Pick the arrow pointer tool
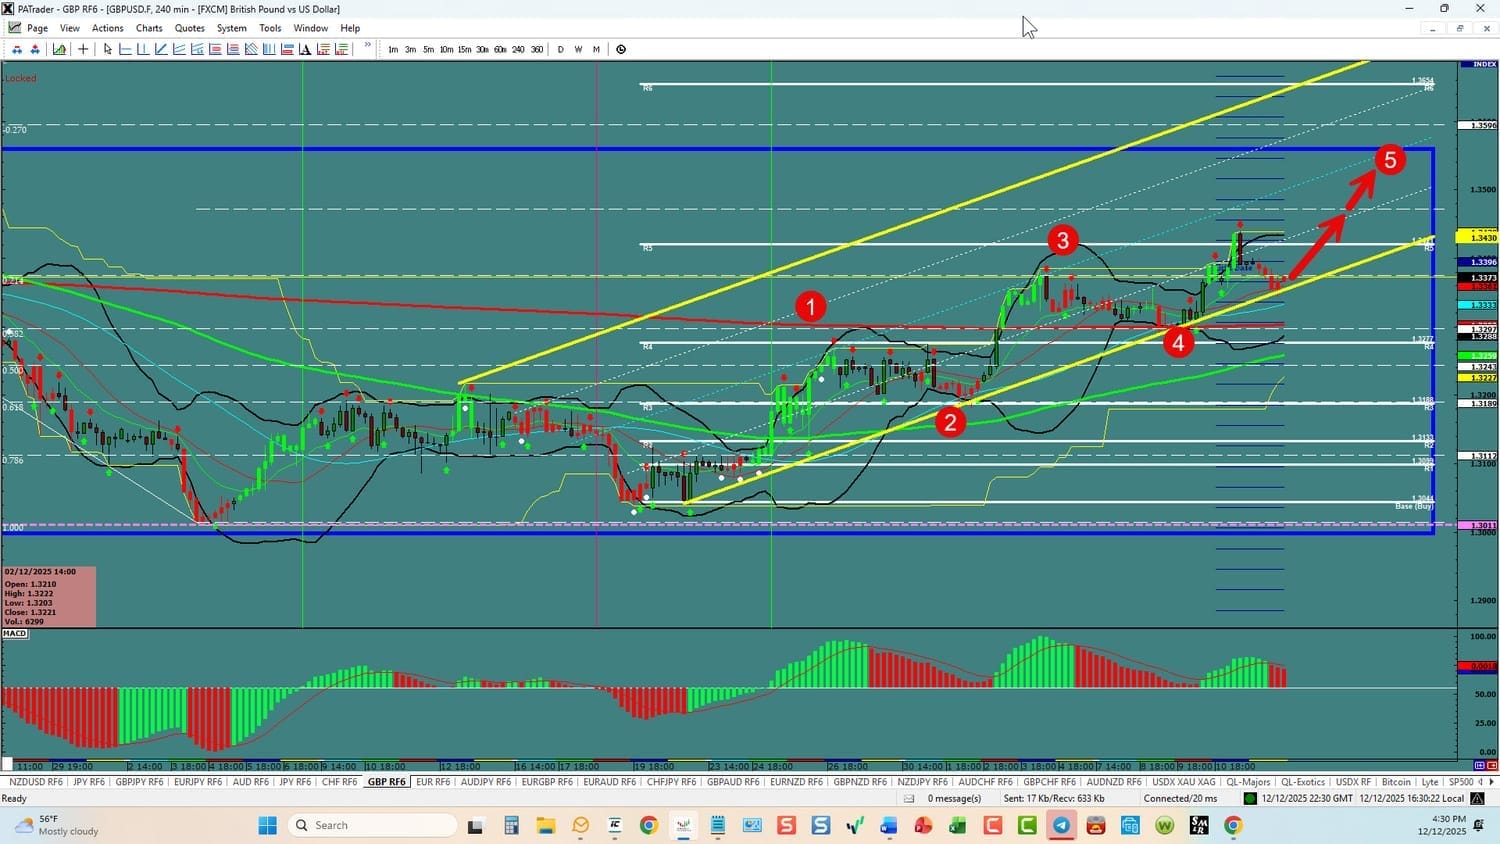The width and height of the screenshot is (1500, 844). [107, 49]
